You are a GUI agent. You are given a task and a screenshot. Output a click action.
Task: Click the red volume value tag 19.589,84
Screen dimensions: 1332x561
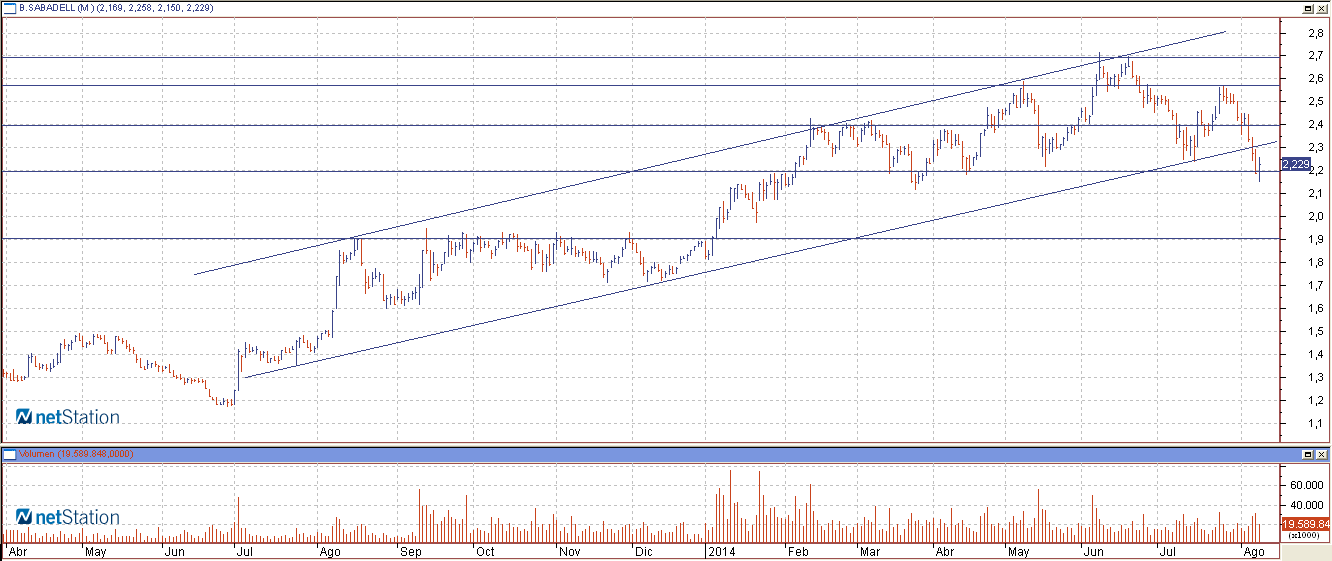[1305, 524]
